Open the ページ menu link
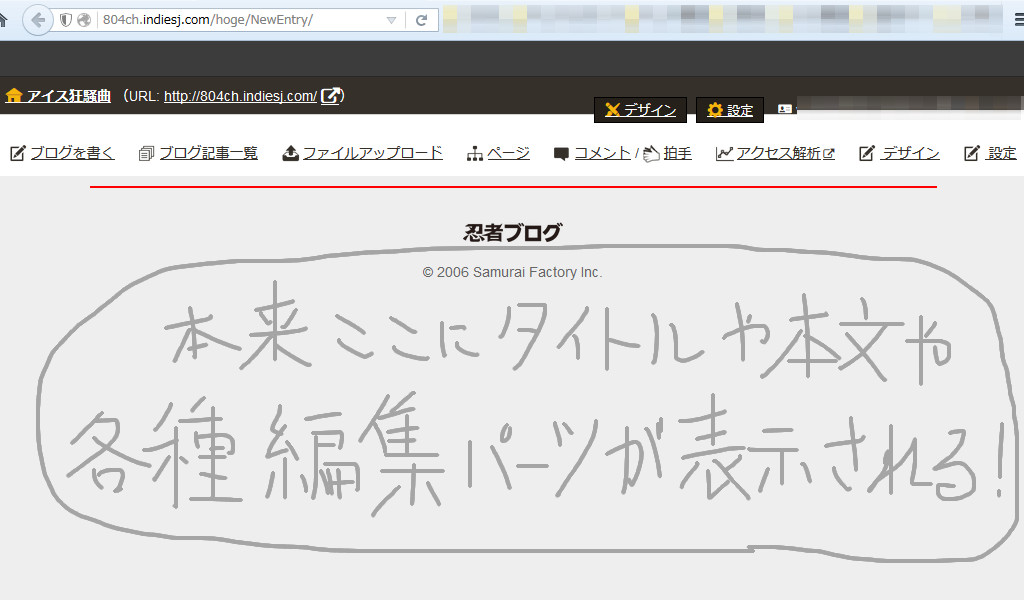The width and height of the screenshot is (1024, 600). click(x=508, y=153)
